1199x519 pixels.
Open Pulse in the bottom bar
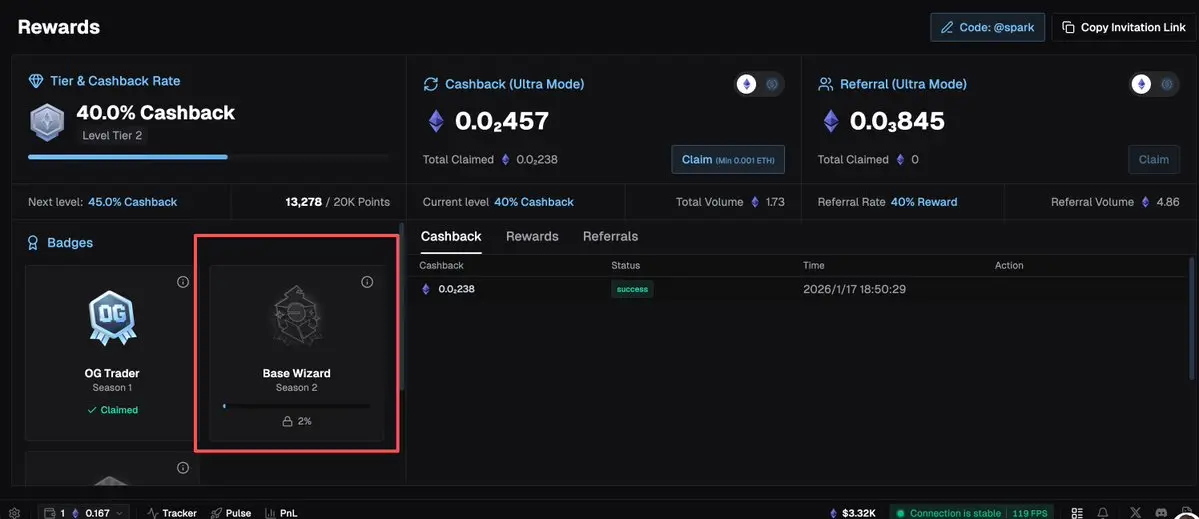231,513
